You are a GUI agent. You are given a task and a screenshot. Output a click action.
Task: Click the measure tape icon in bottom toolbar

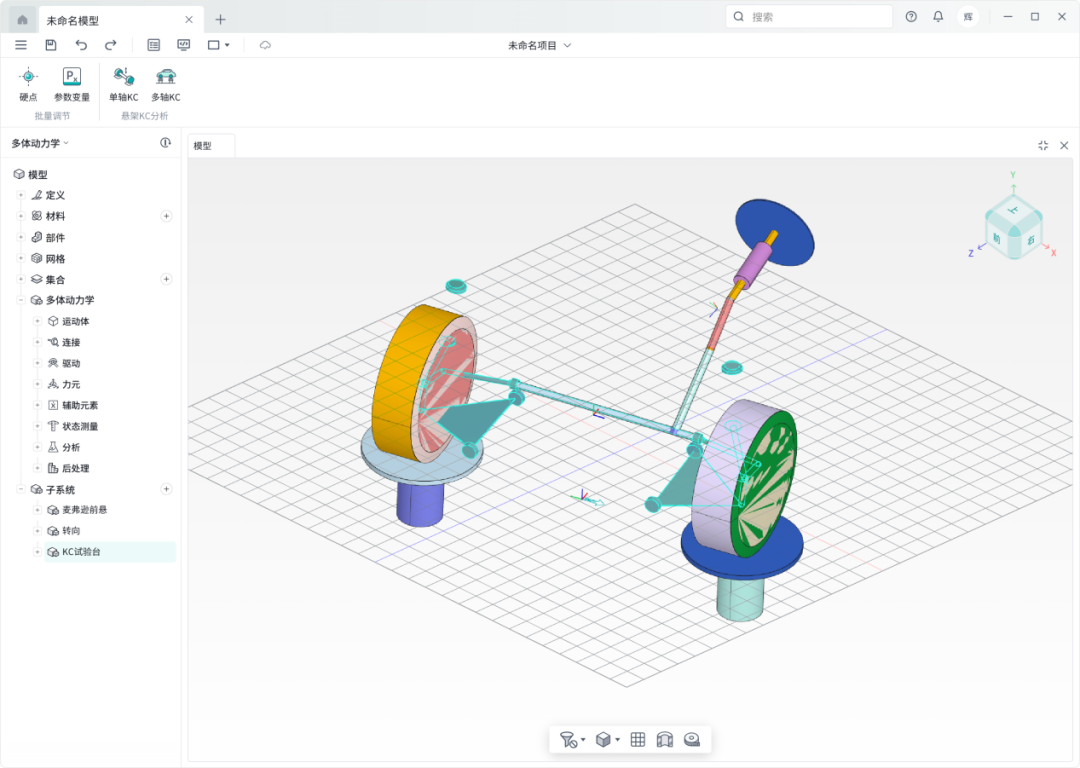pyautogui.click(x=691, y=740)
